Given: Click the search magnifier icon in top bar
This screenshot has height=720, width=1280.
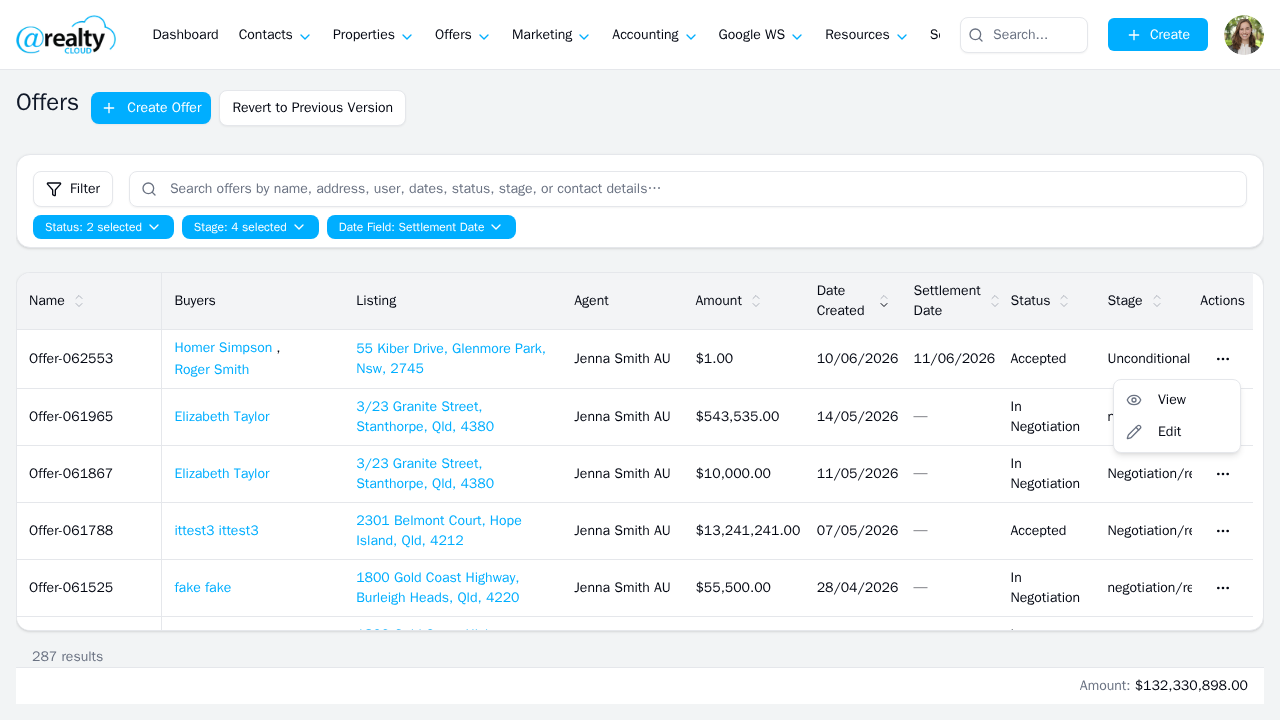Looking at the screenshot, I should pos(976,35).
